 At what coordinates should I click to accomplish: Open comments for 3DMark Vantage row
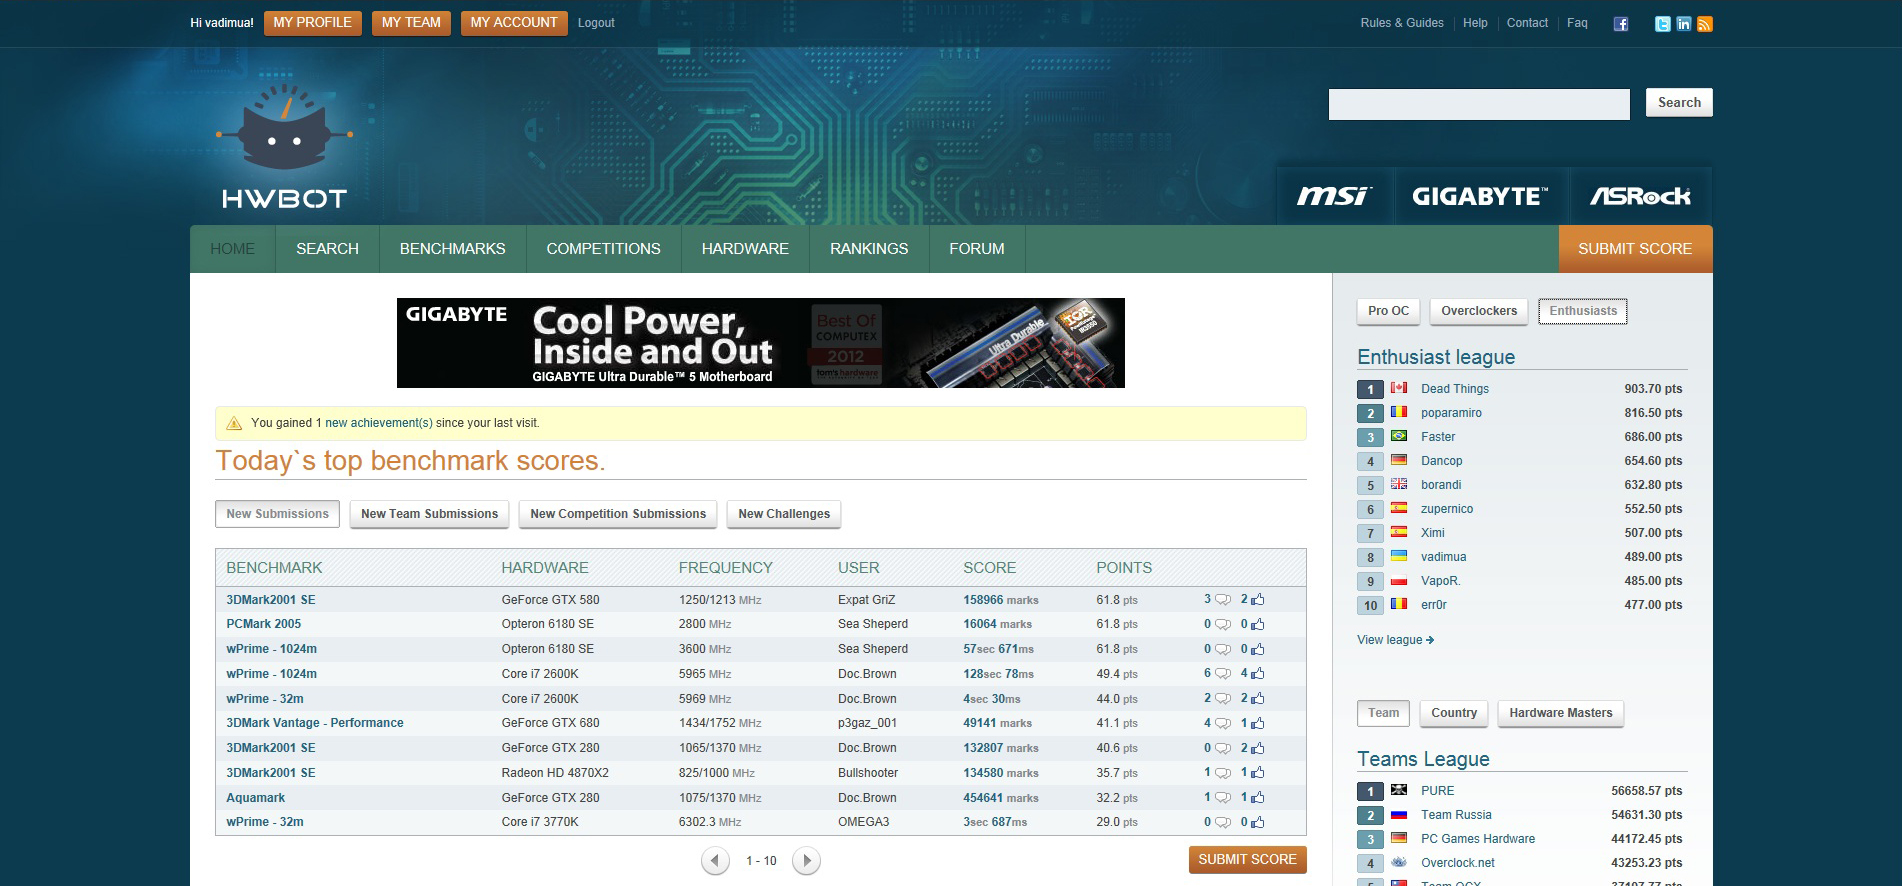pos(1222,723)
